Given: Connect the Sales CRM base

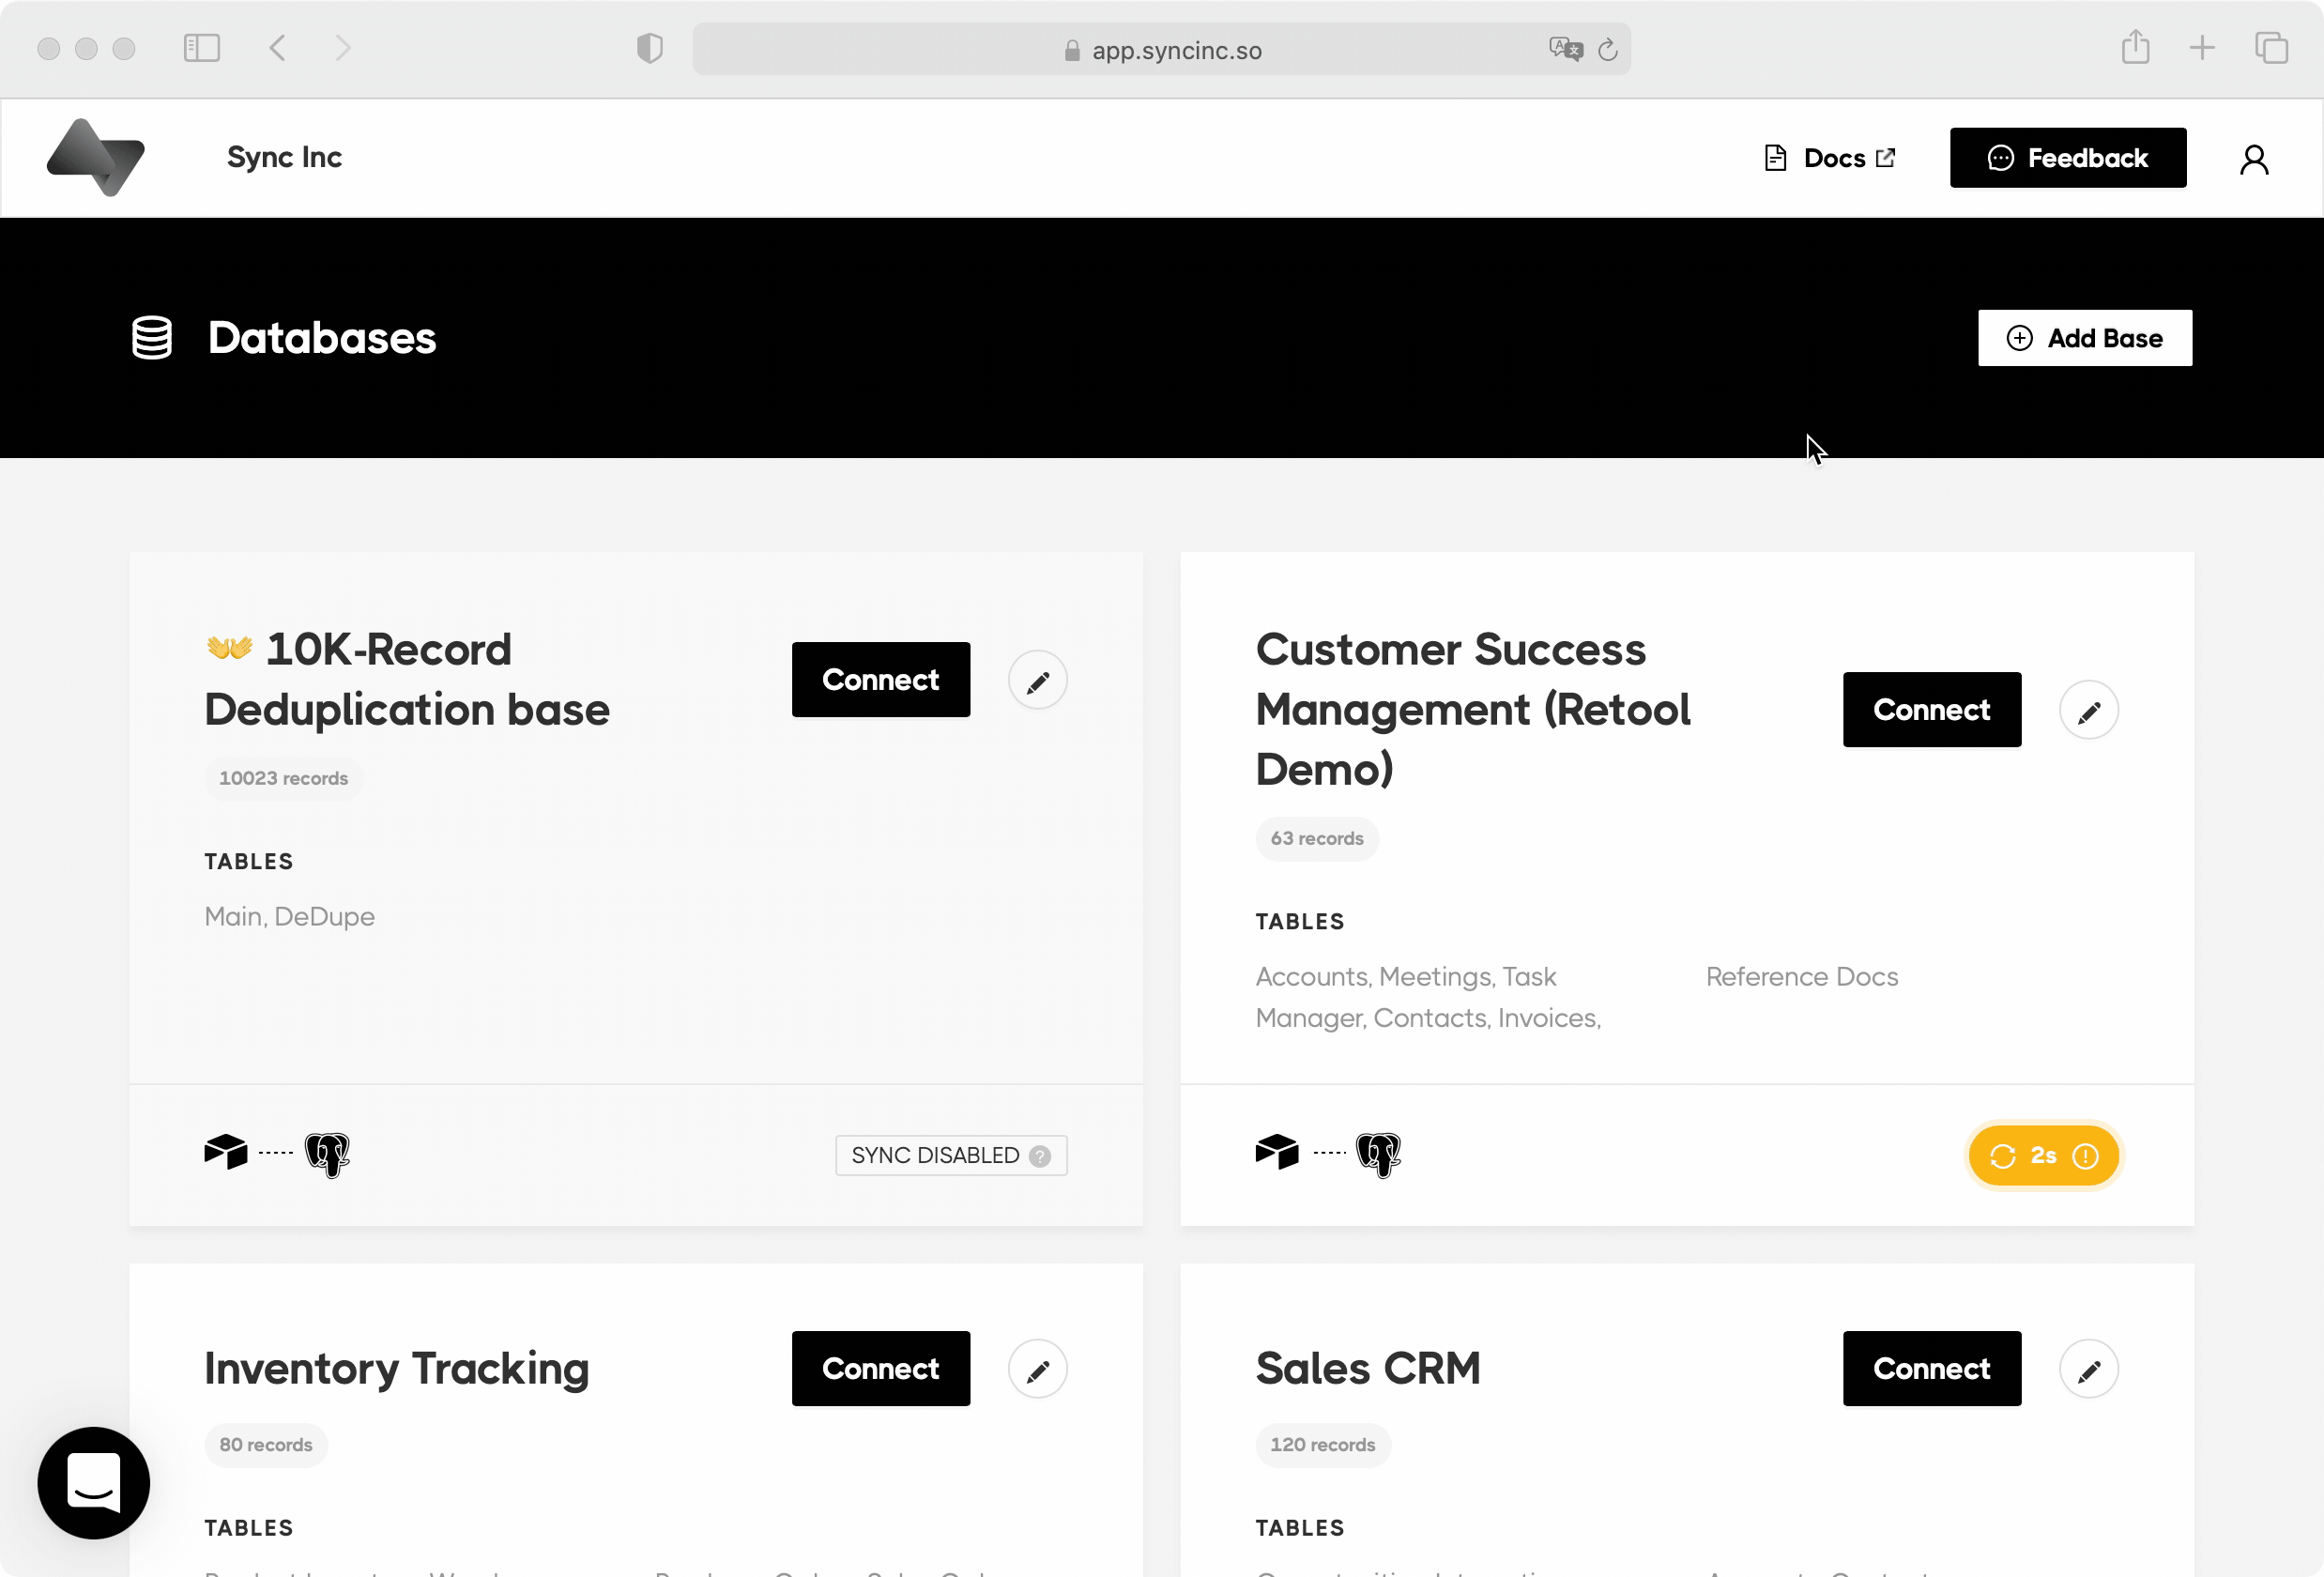Looking at the screenshot, I should pyautogui.click(x=1931, y=1368).
